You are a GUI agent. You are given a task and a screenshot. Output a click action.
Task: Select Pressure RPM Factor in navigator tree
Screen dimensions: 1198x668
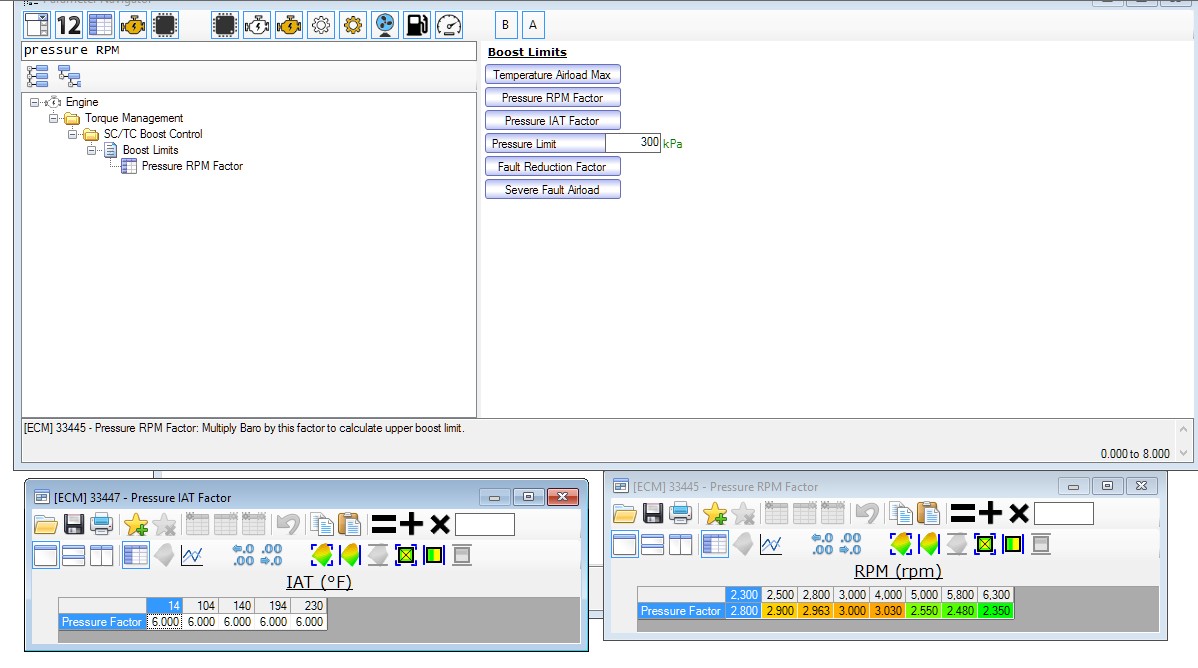[x=192, y=166]
